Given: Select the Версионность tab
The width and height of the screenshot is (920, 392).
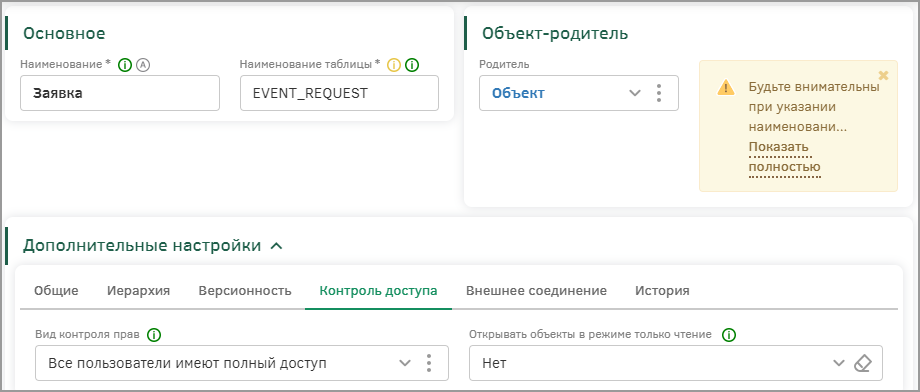Looking at the screenshot, I should pyautogui.click(x=245, y=290).
